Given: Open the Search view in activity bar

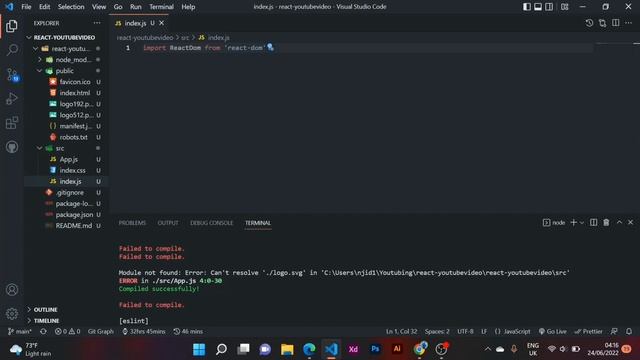Looking at the screenshot, I should pyautogui.click(x=12, y=50).
